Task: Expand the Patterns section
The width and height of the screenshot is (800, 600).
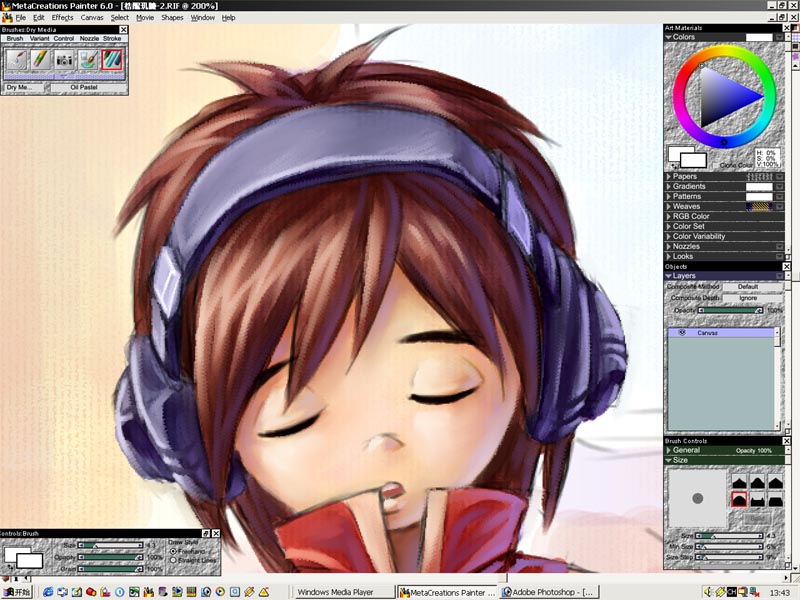Action: pyautogui.click(x=669, y=196)
